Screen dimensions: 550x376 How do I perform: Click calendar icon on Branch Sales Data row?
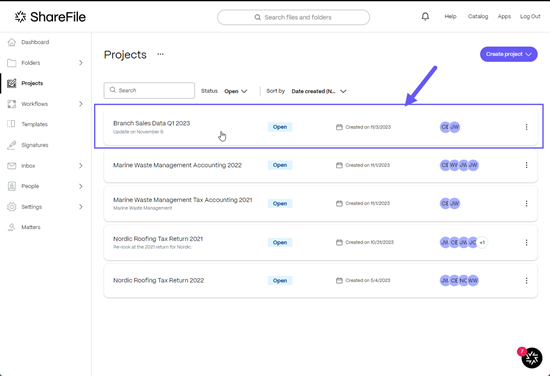point(339,127)
